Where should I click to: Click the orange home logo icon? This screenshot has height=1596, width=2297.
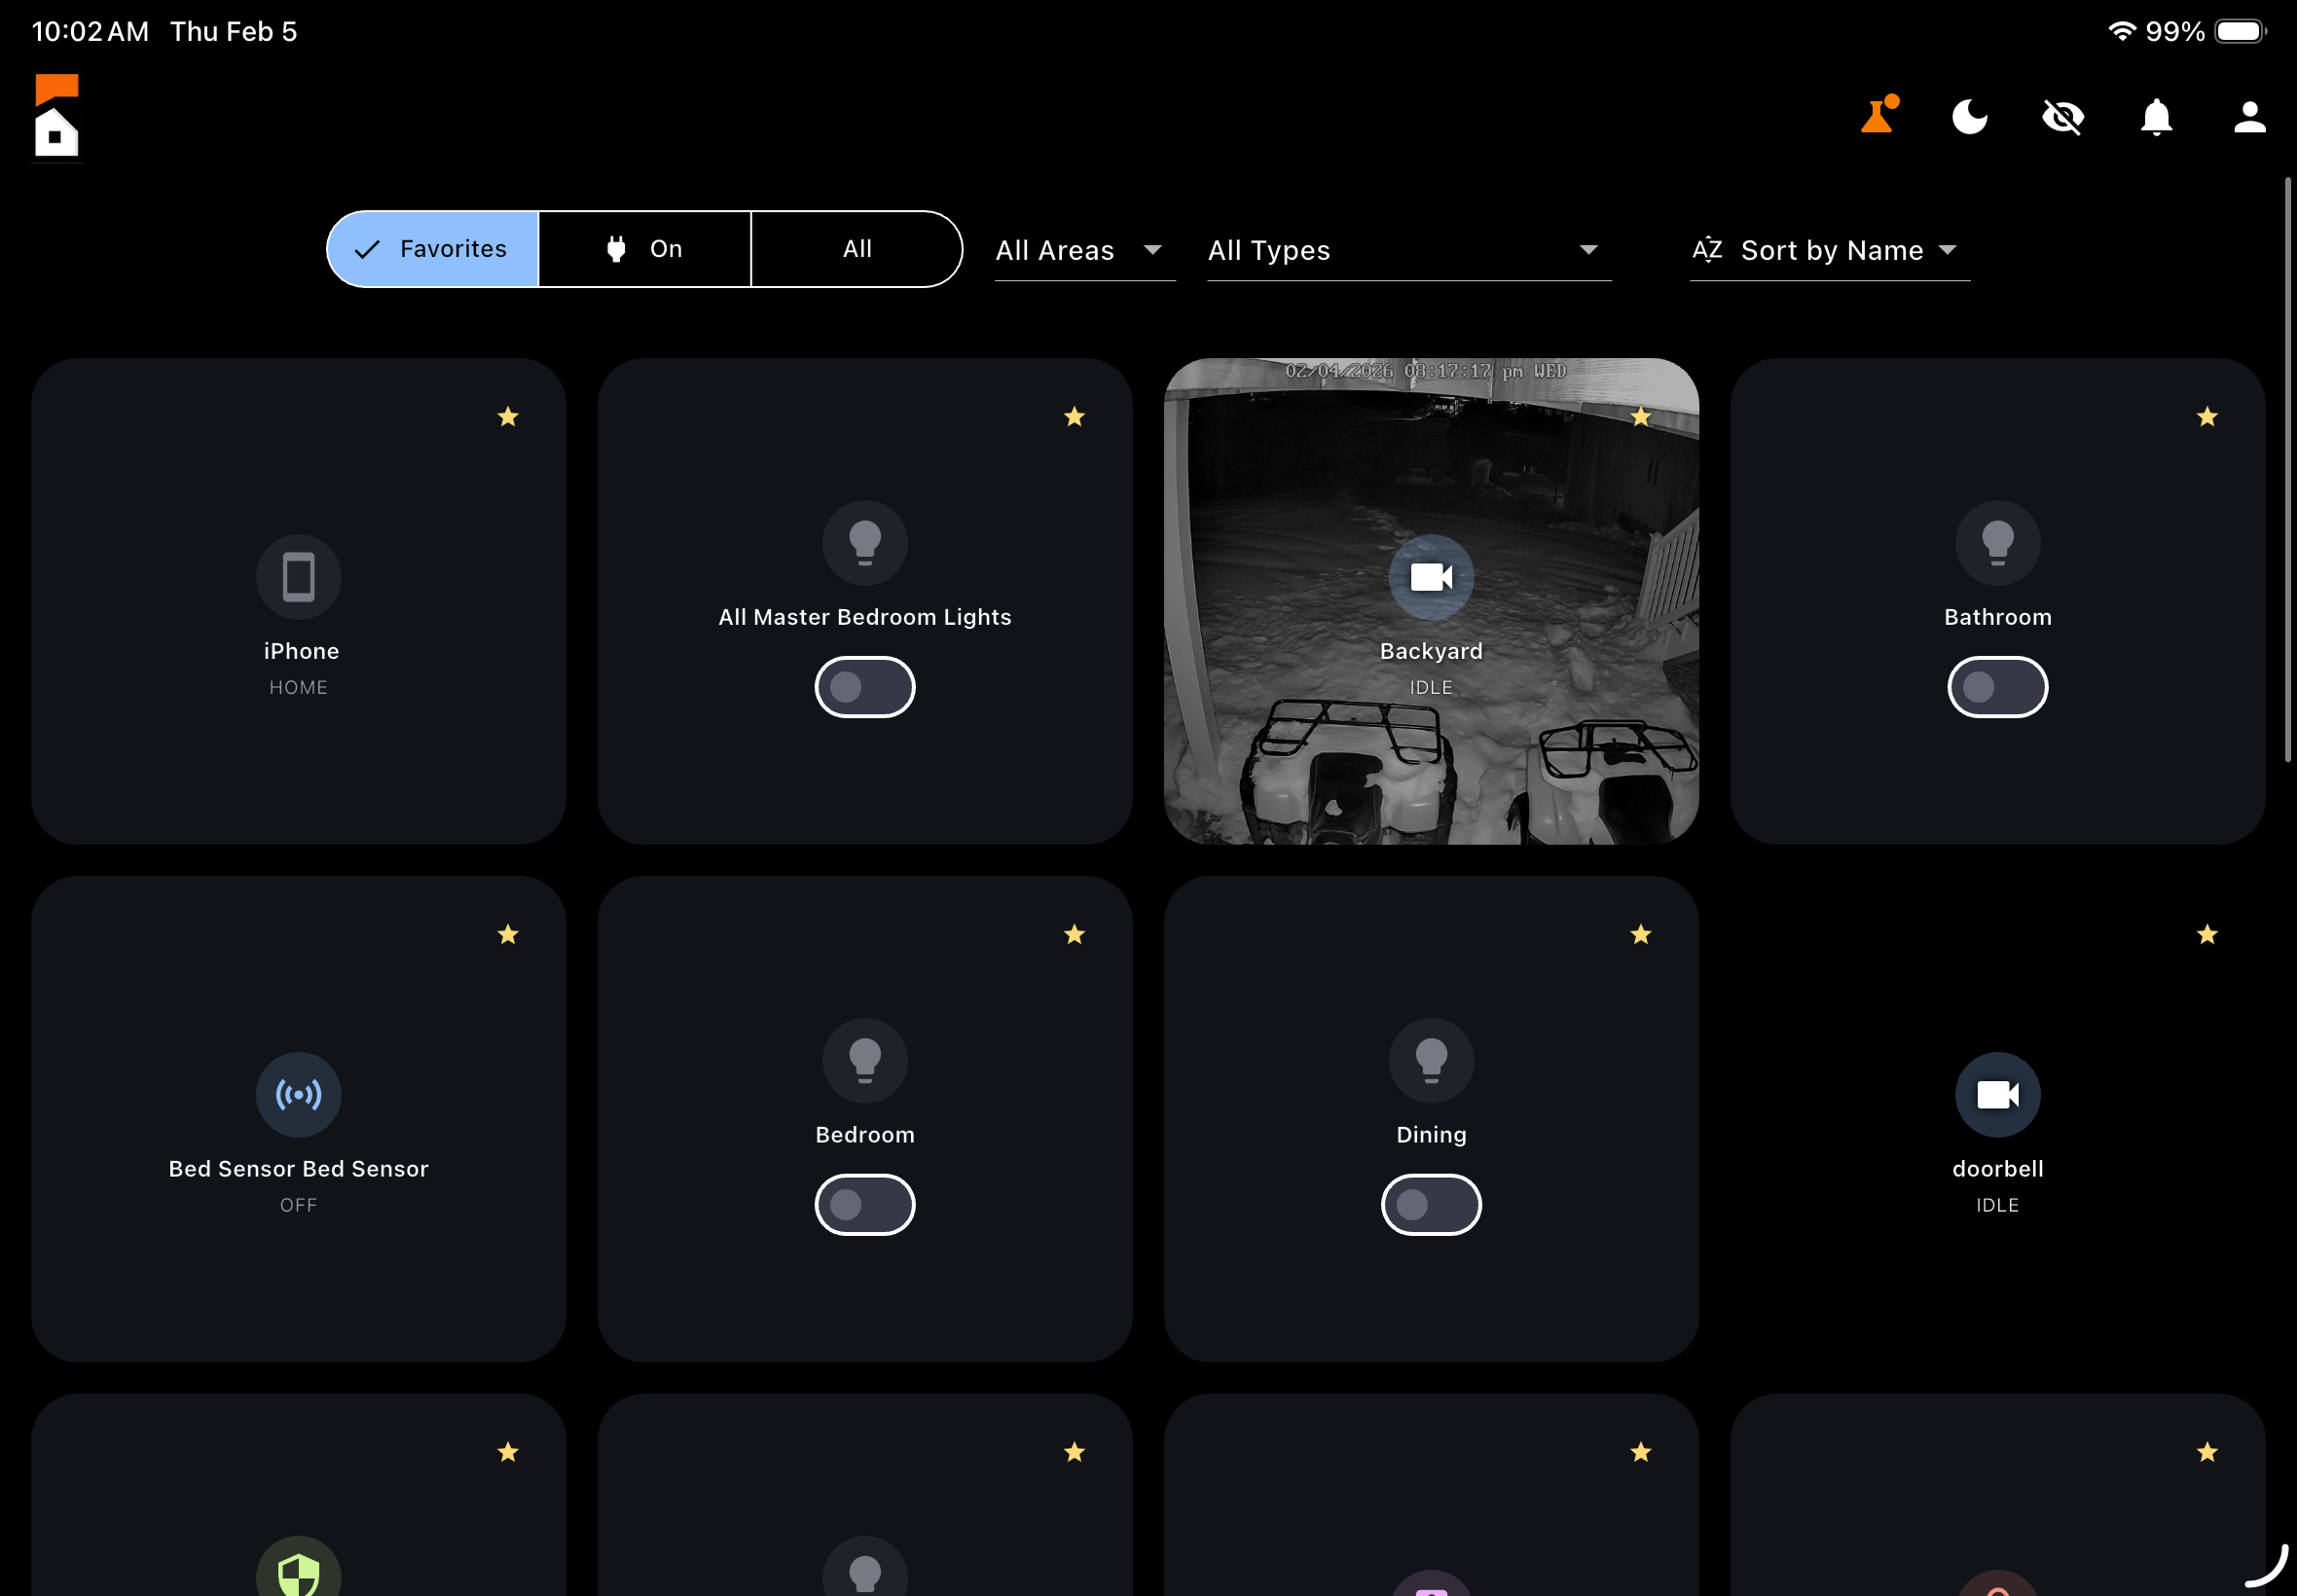point(55,116)
